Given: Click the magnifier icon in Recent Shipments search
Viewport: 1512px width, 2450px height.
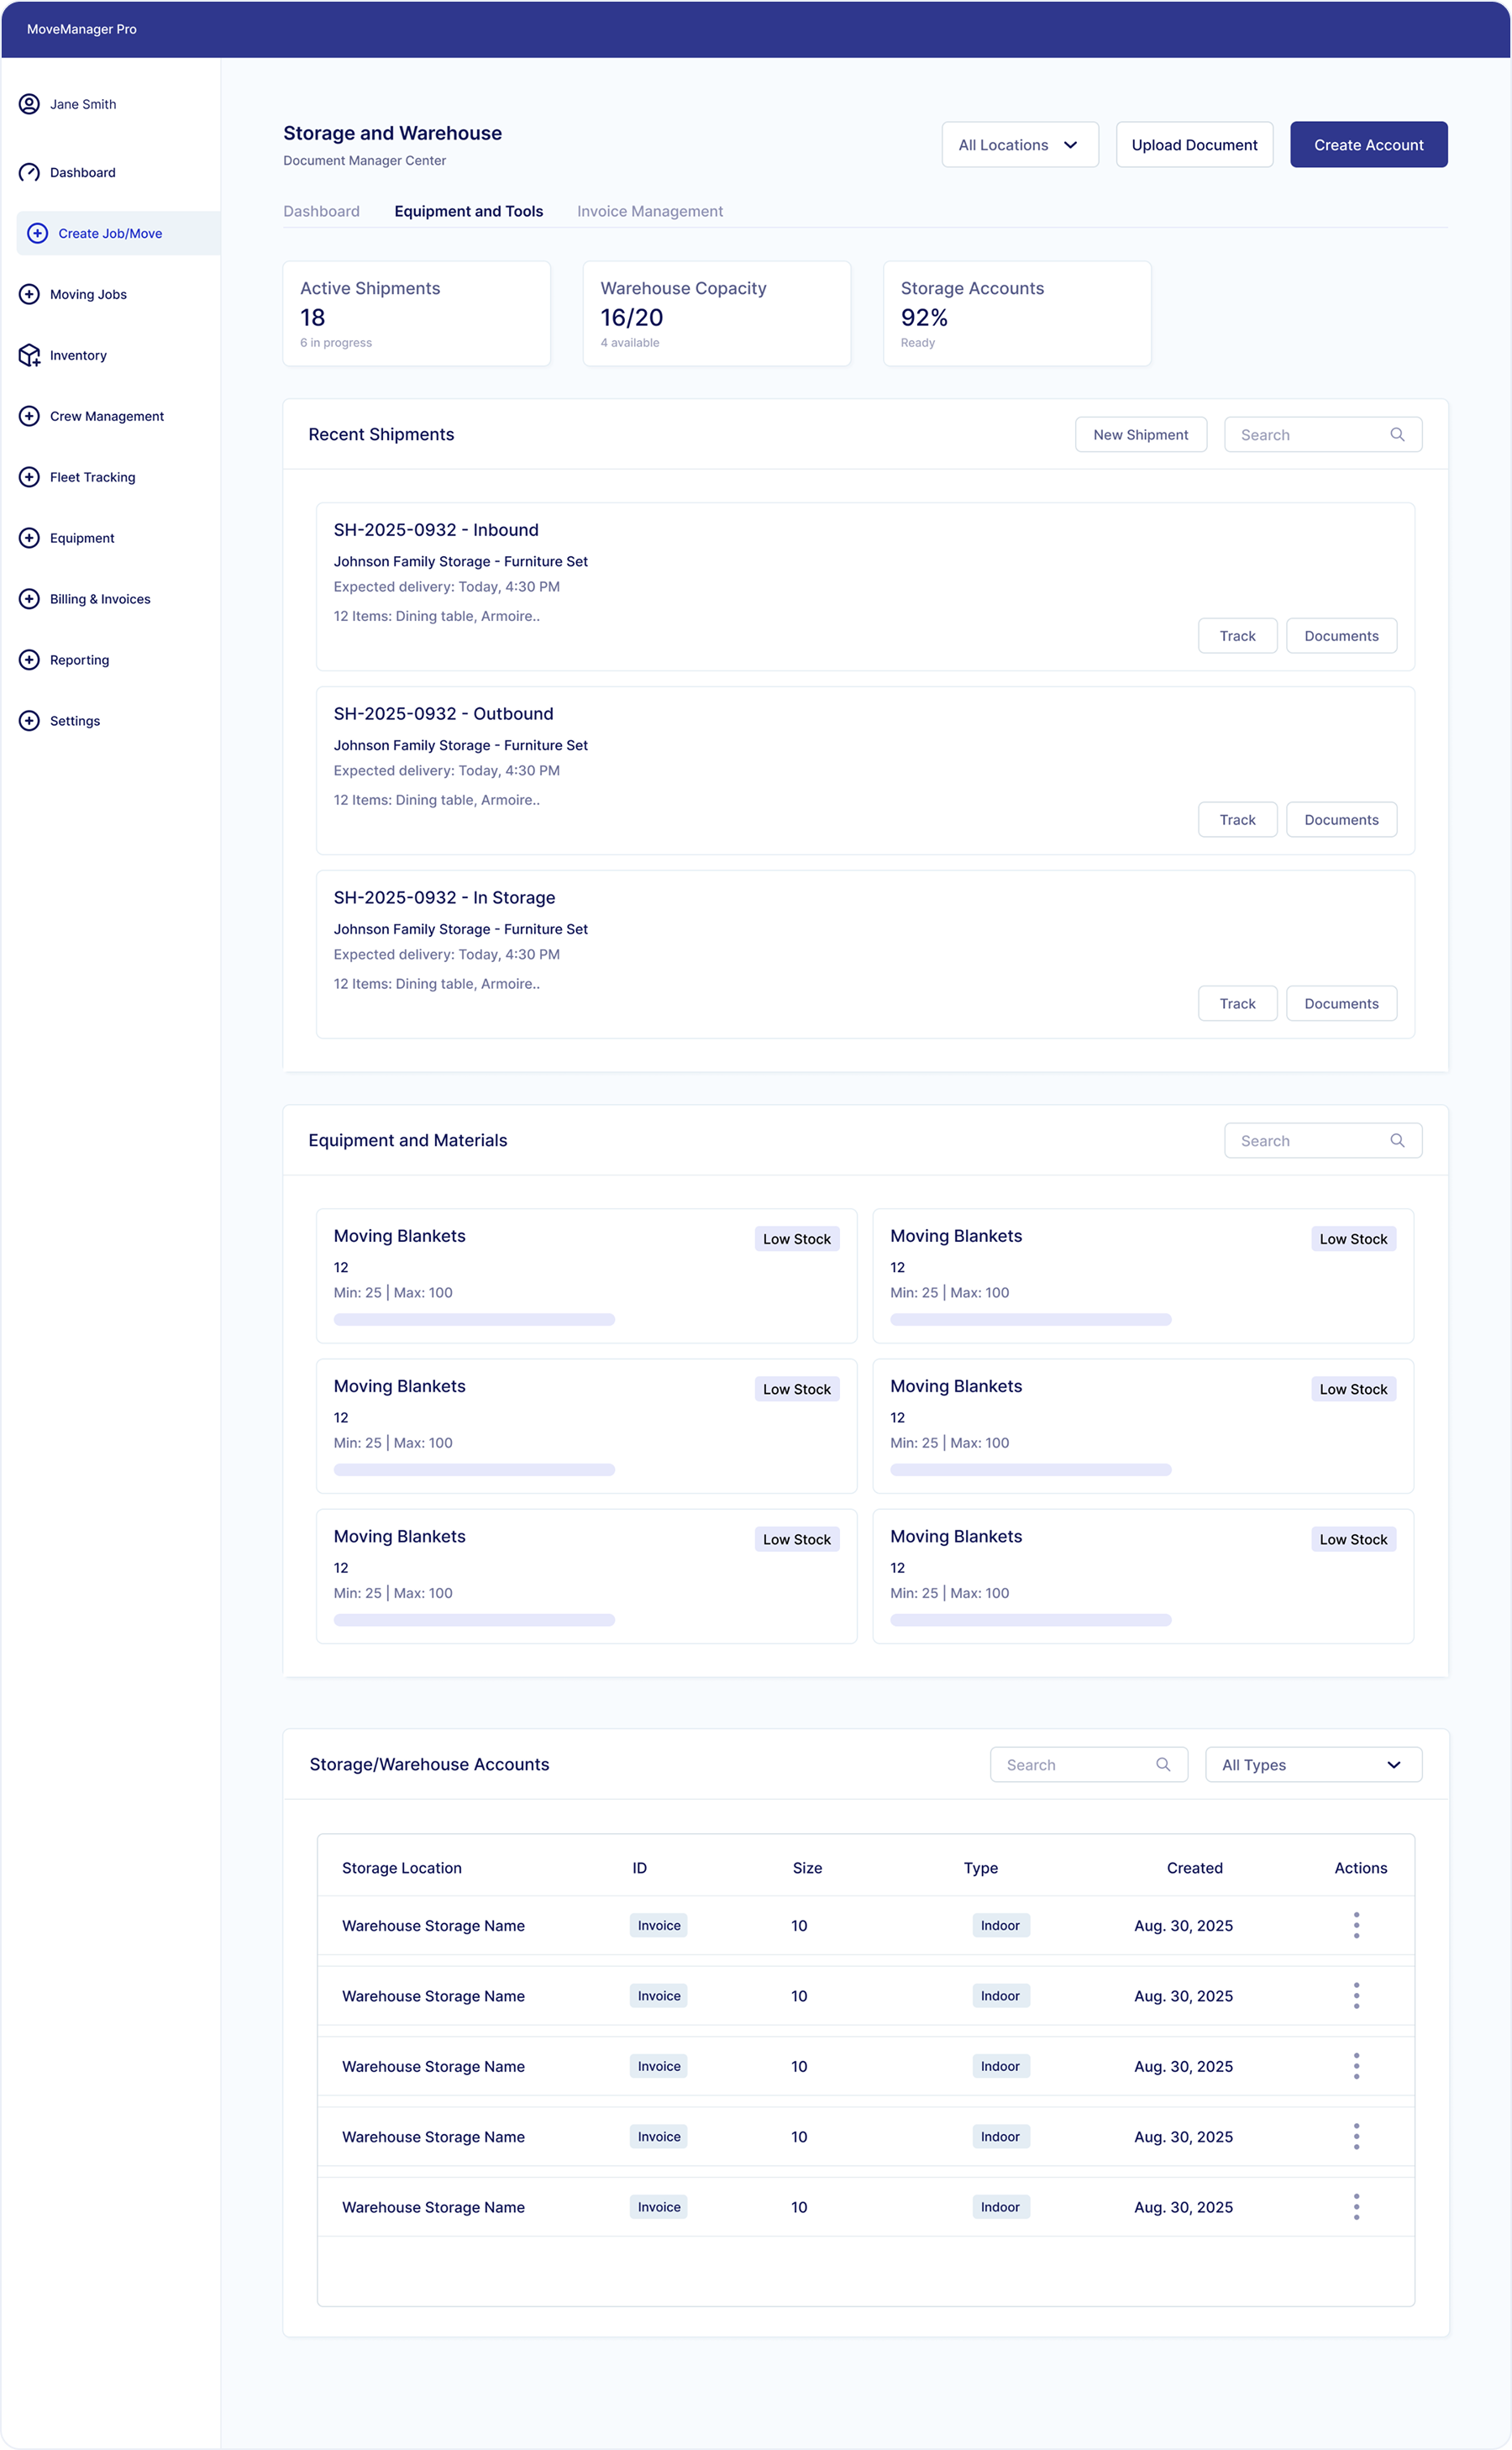Looking at the screenshot, I should point(1396,435).
